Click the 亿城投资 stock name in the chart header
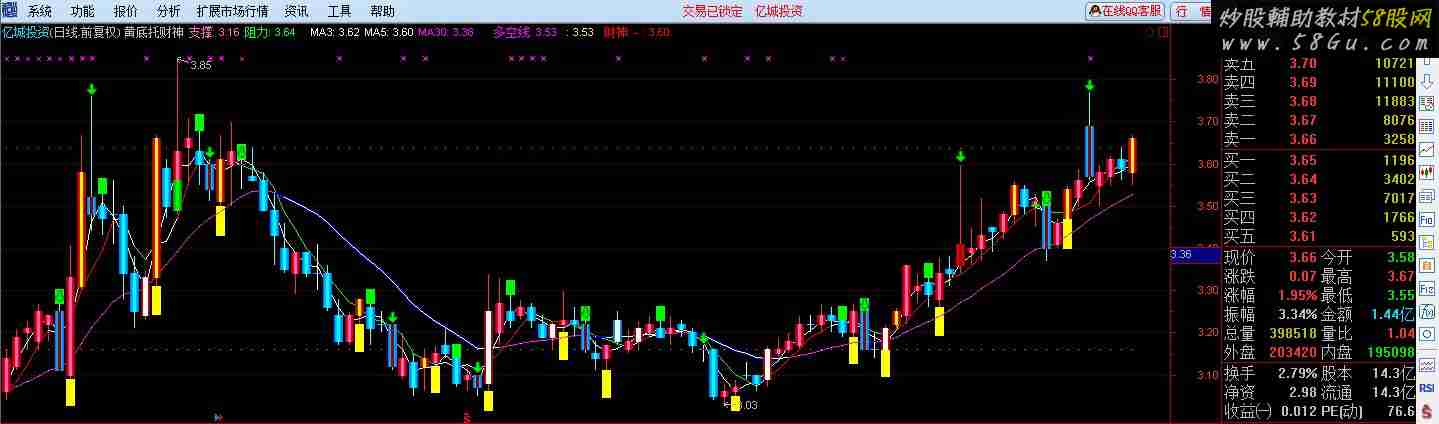The image size is (1439, 424). point(25,32)
